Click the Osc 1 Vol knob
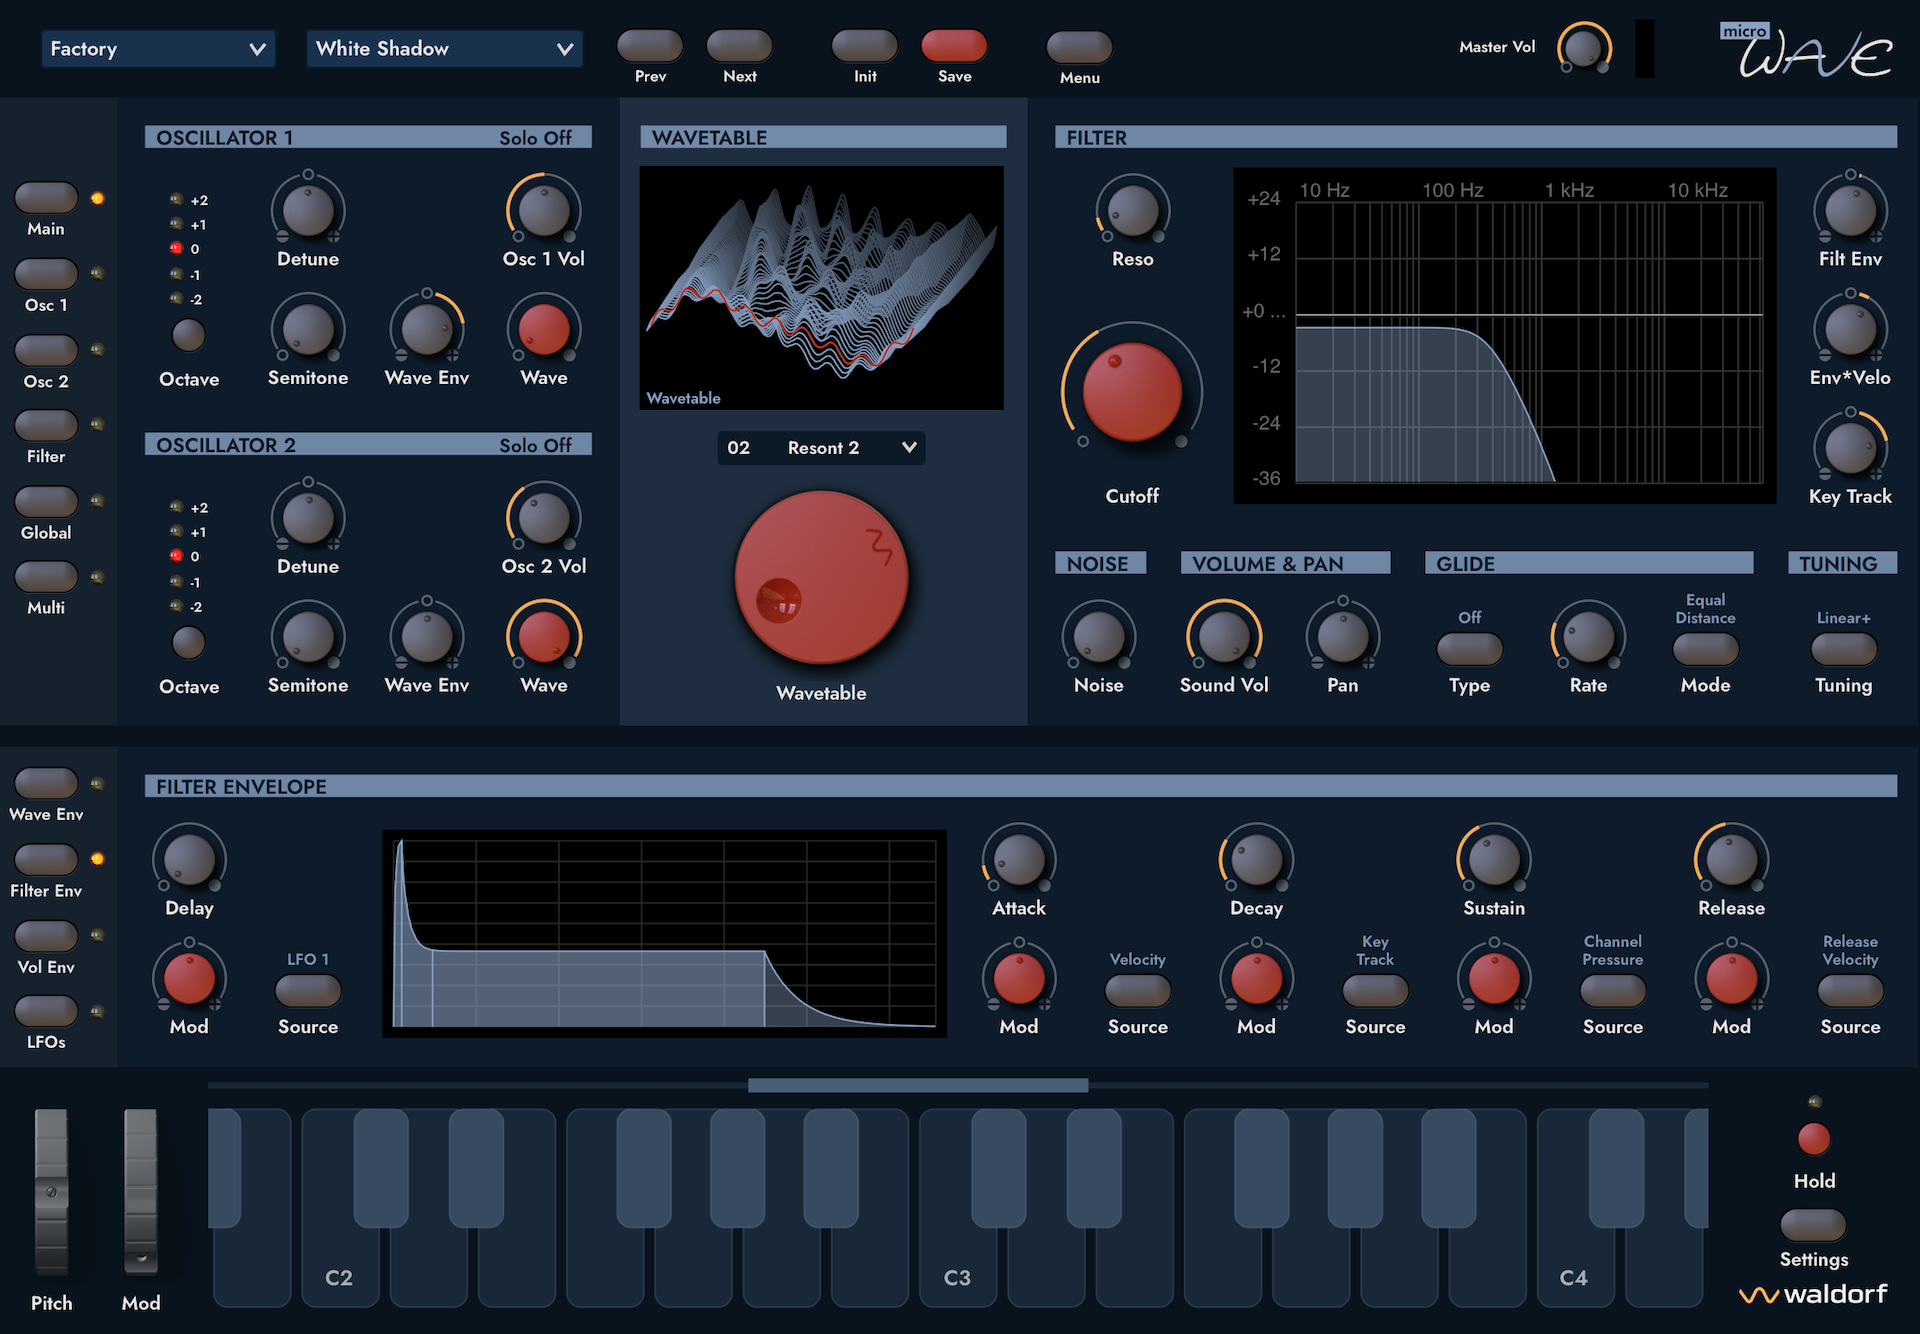The width and height of the screenshot is (1920, 1334). 543,210
